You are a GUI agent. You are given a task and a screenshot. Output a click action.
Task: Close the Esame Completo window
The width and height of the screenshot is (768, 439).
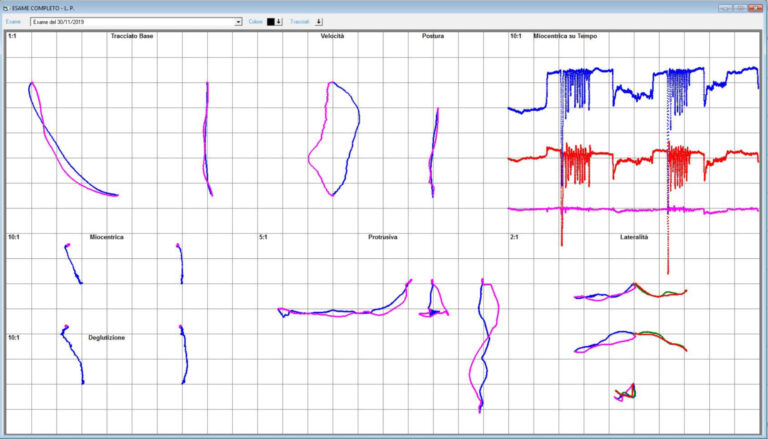tap(755, 7)
